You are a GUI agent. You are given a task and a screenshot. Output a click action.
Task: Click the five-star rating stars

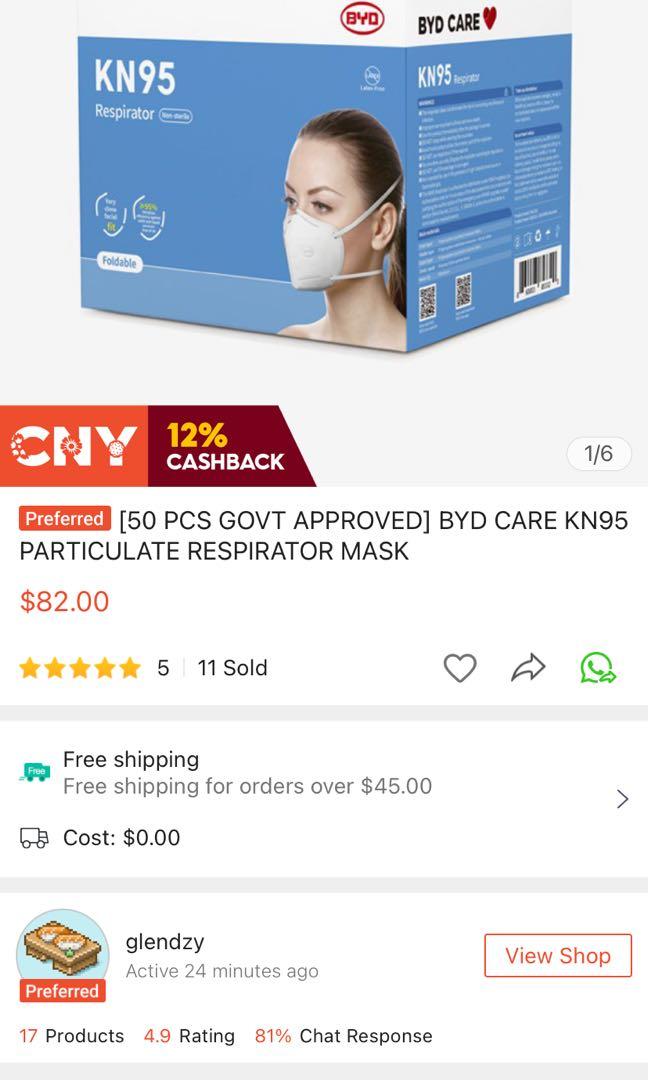(80, 668)
